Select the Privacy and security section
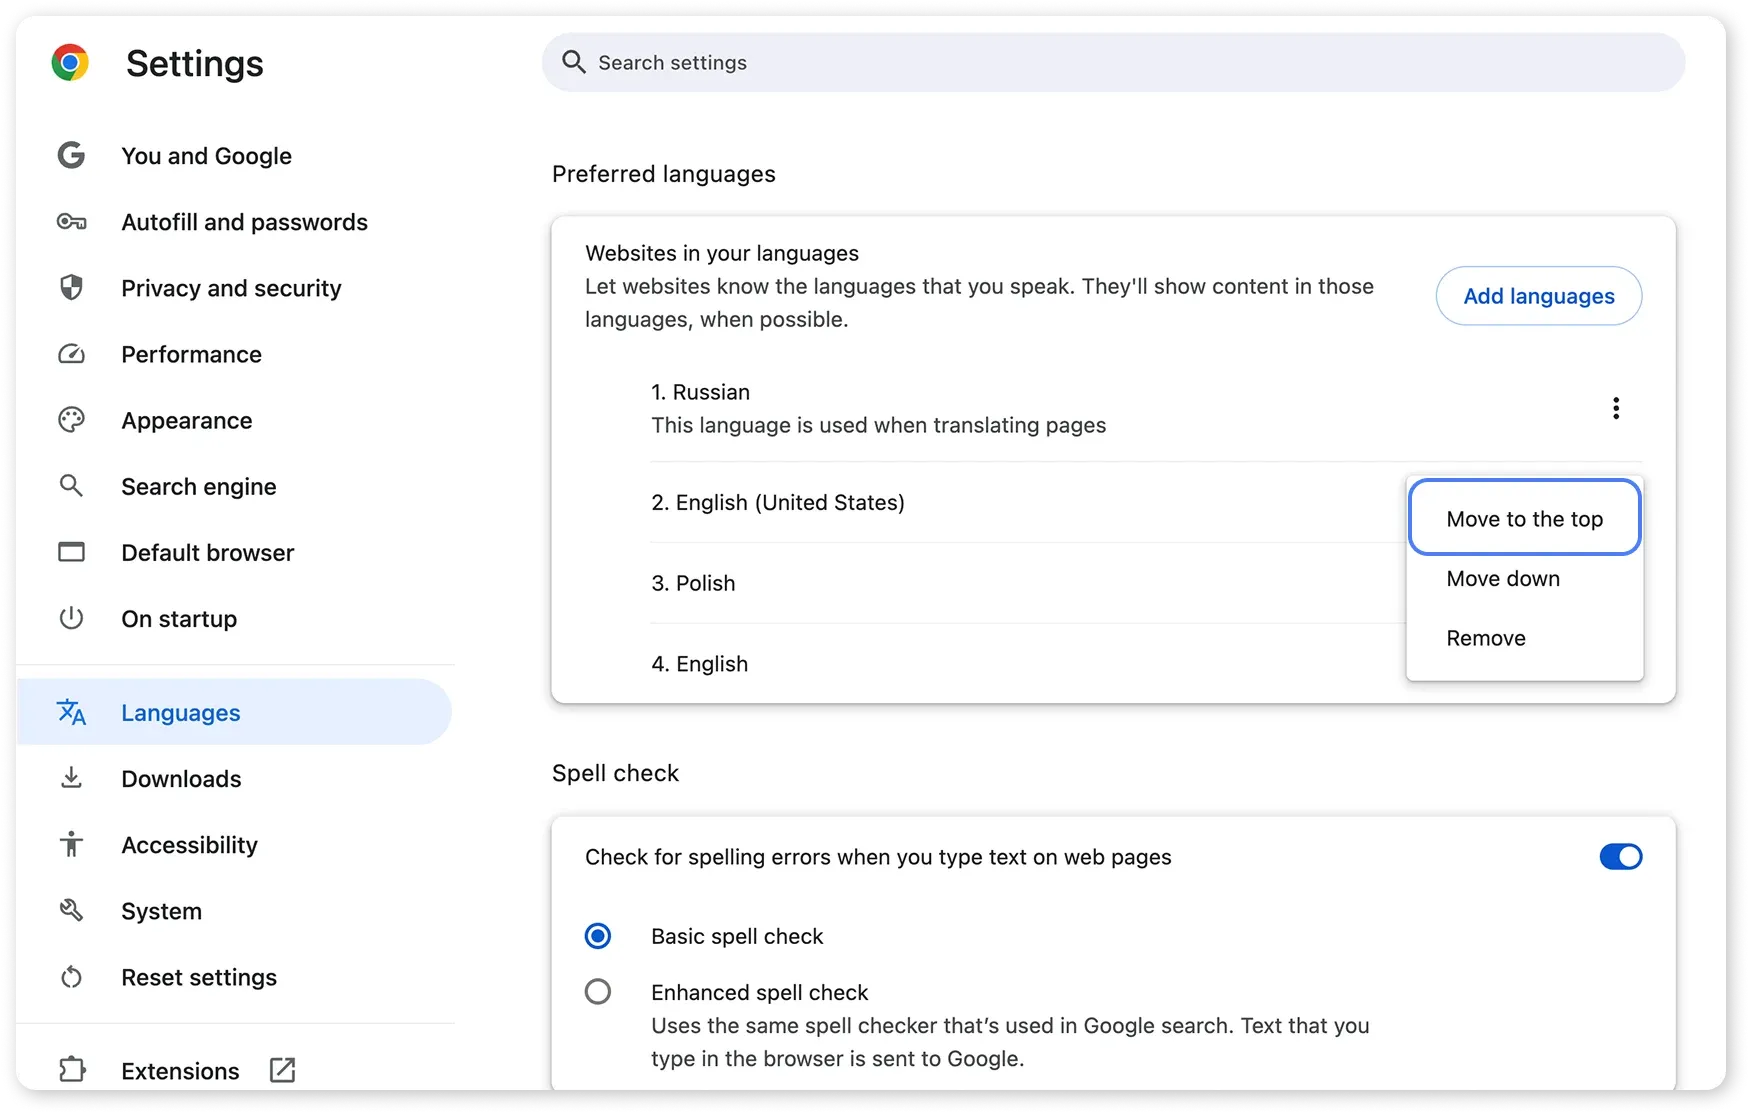The width and height of the screenshot is (1750, 1114). [230, 288]
